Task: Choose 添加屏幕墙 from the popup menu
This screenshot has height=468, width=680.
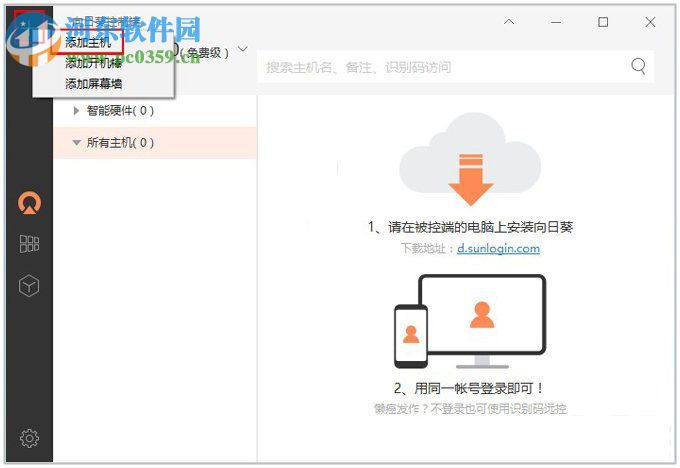Action: pos(93,84)
